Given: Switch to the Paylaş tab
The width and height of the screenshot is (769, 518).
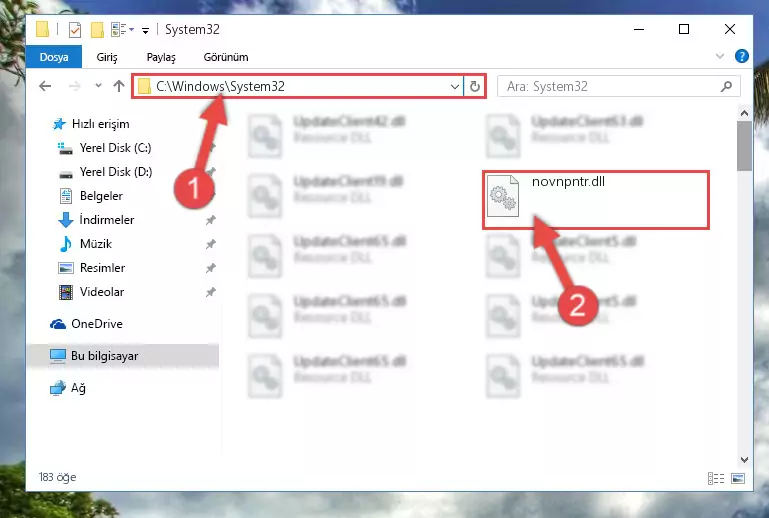Looking at the screenshot, I should pyautogui.click(x=161, y=57).
